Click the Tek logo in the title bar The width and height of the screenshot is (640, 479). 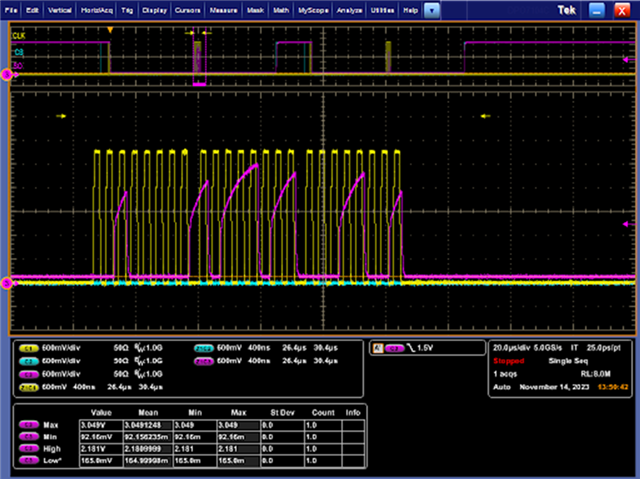tap(568, 9)
